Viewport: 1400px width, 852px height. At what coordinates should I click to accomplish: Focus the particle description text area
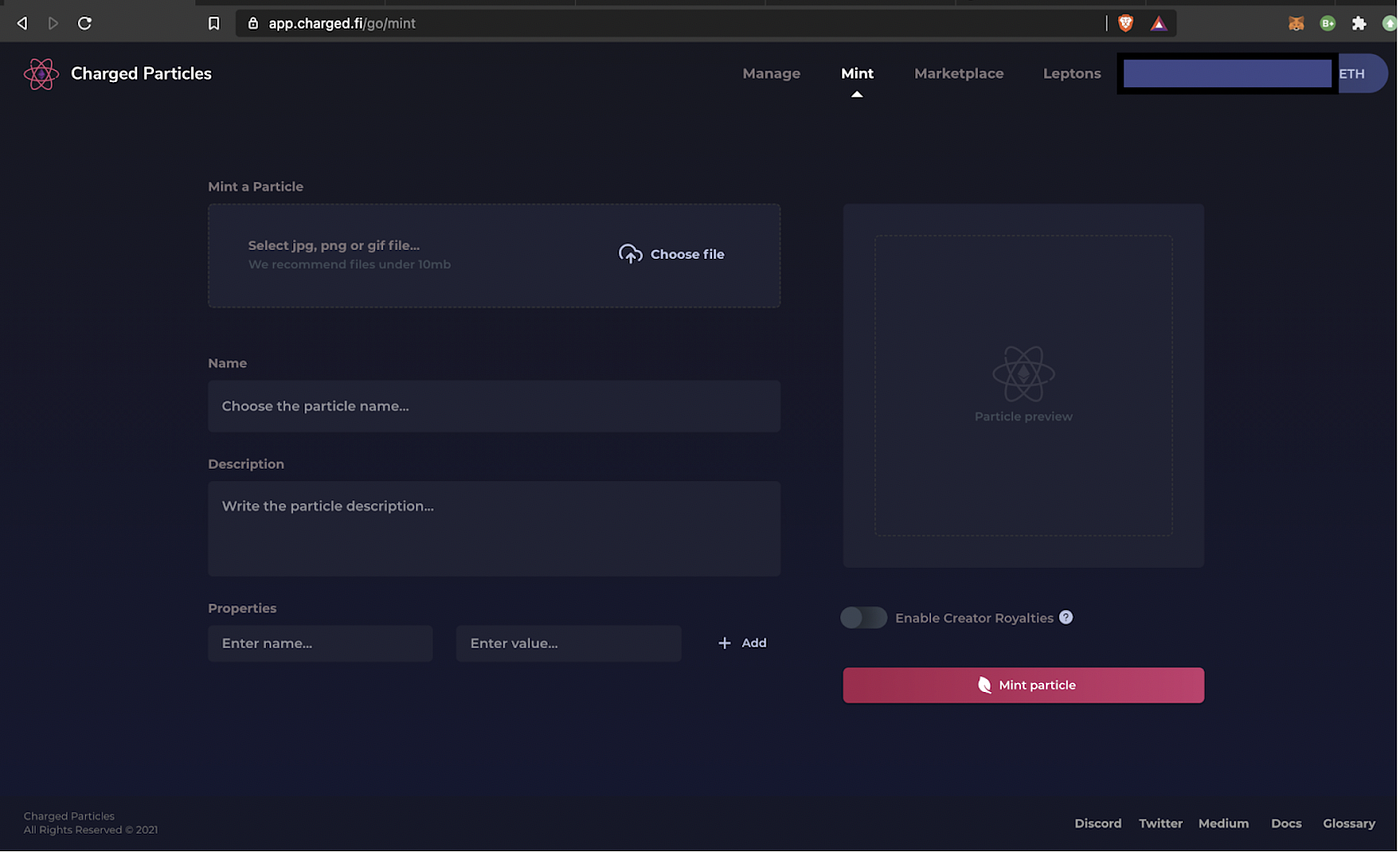click(494, 529)
